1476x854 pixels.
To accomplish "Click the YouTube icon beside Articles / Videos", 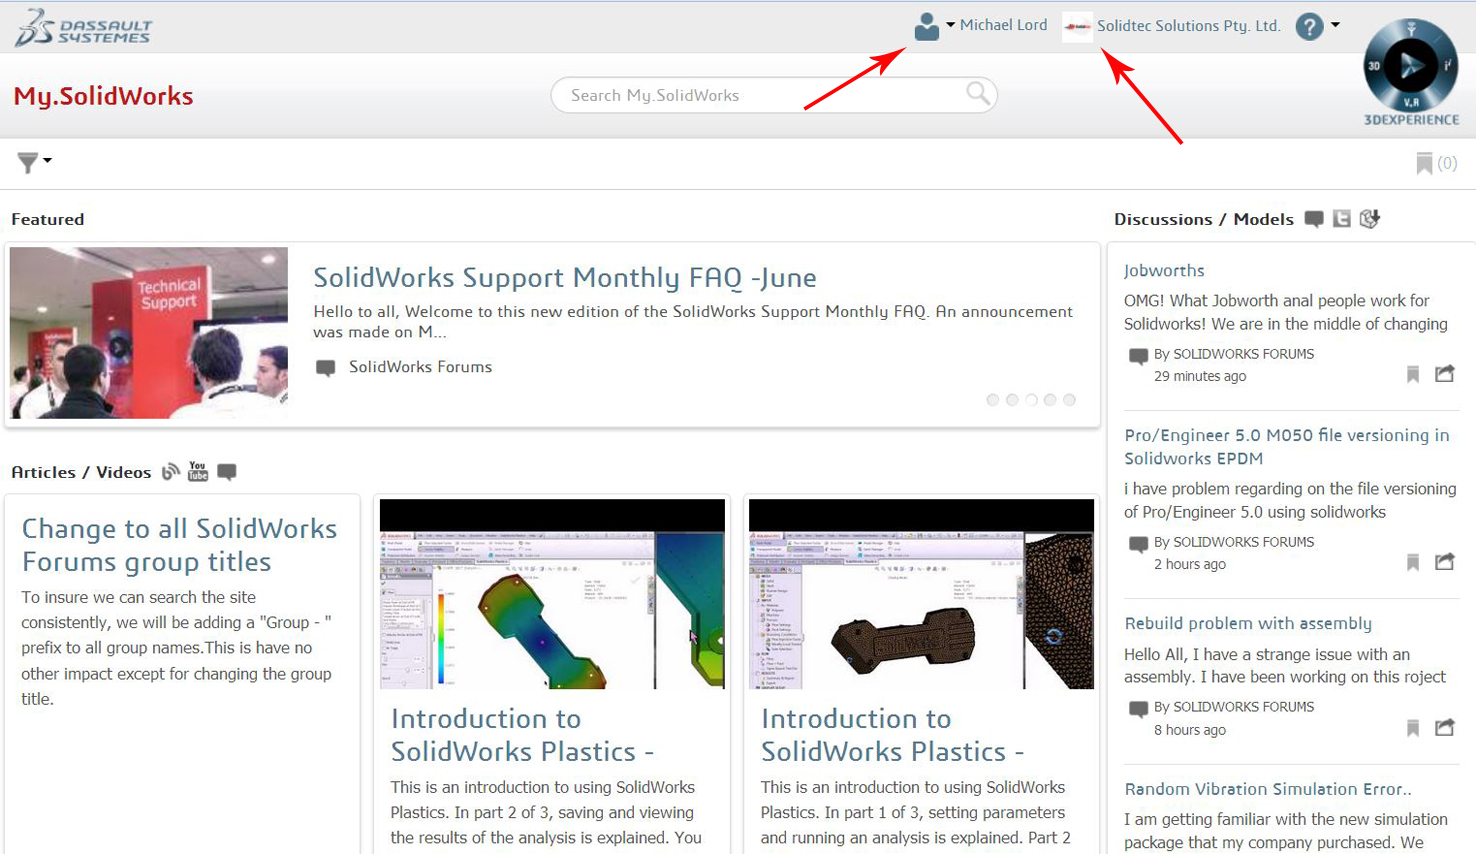I will (x=198, y=472).
